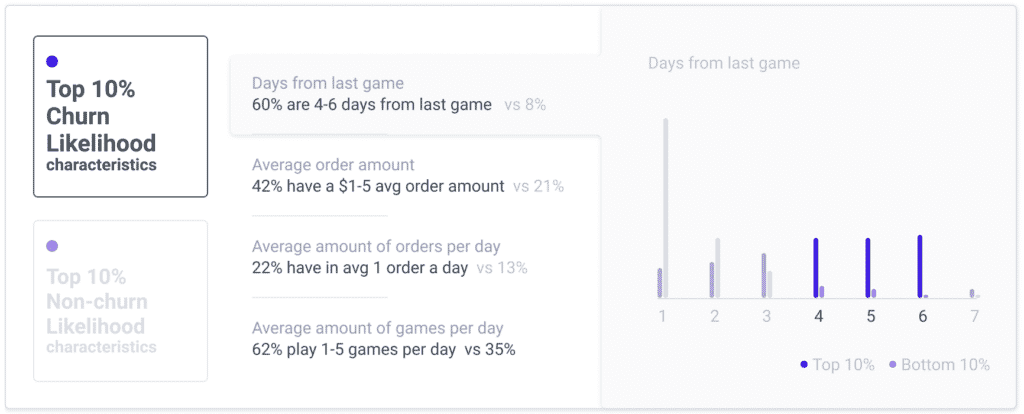Image resolution: width=1024 pixels, height=414 pixels.
Task: Click the tall gray bar at day 1
Action: 666,208
